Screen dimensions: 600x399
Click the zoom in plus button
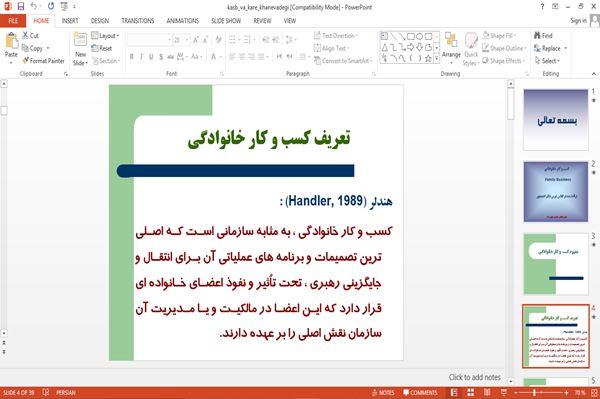coord(566,392)
